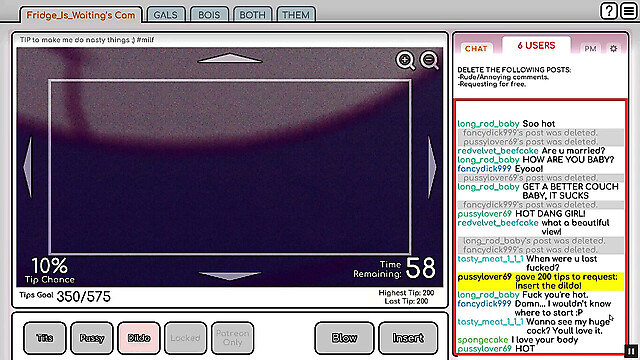Image resolution: width=640 pixels, height=360 pixels.
Task: Switch to the GALS tab
Action: (x=166, y=15)
